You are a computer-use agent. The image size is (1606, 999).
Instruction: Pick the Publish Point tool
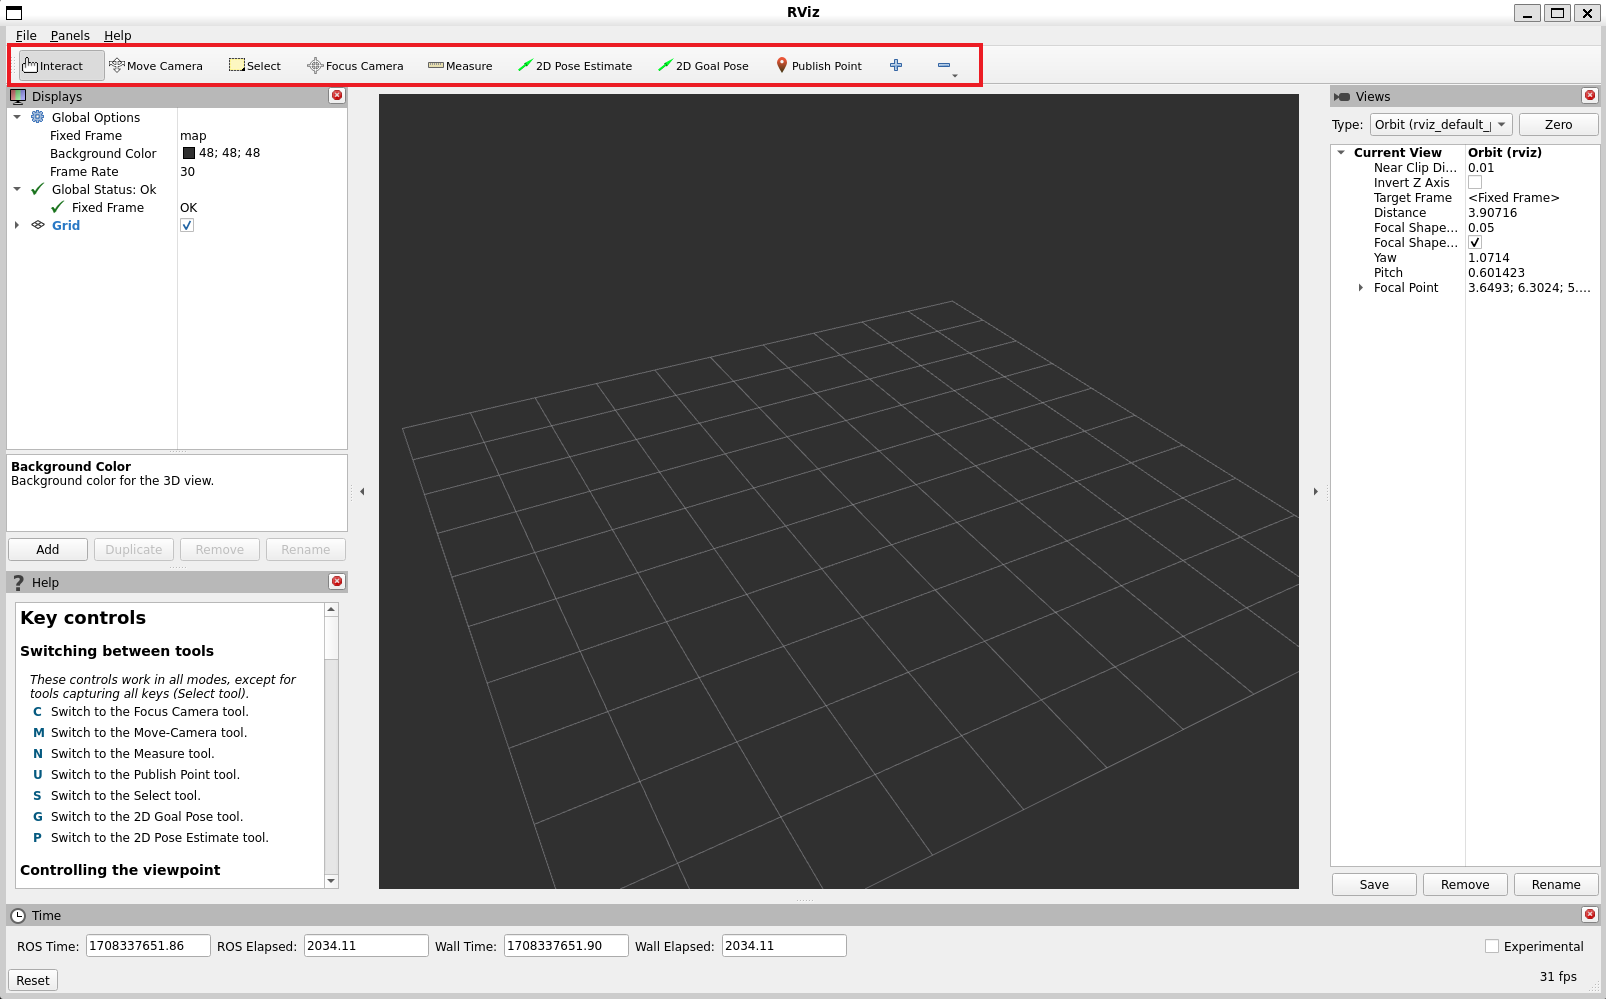[818, 65]
